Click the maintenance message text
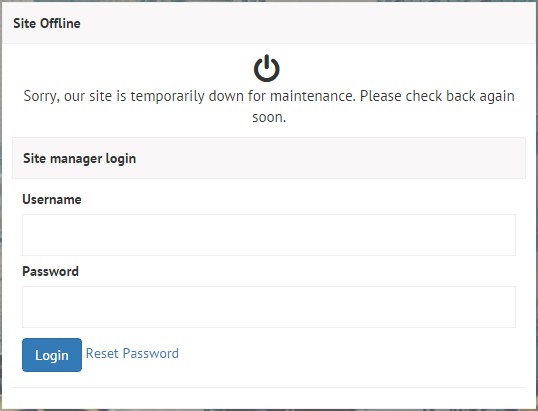 tap(269, 106)
